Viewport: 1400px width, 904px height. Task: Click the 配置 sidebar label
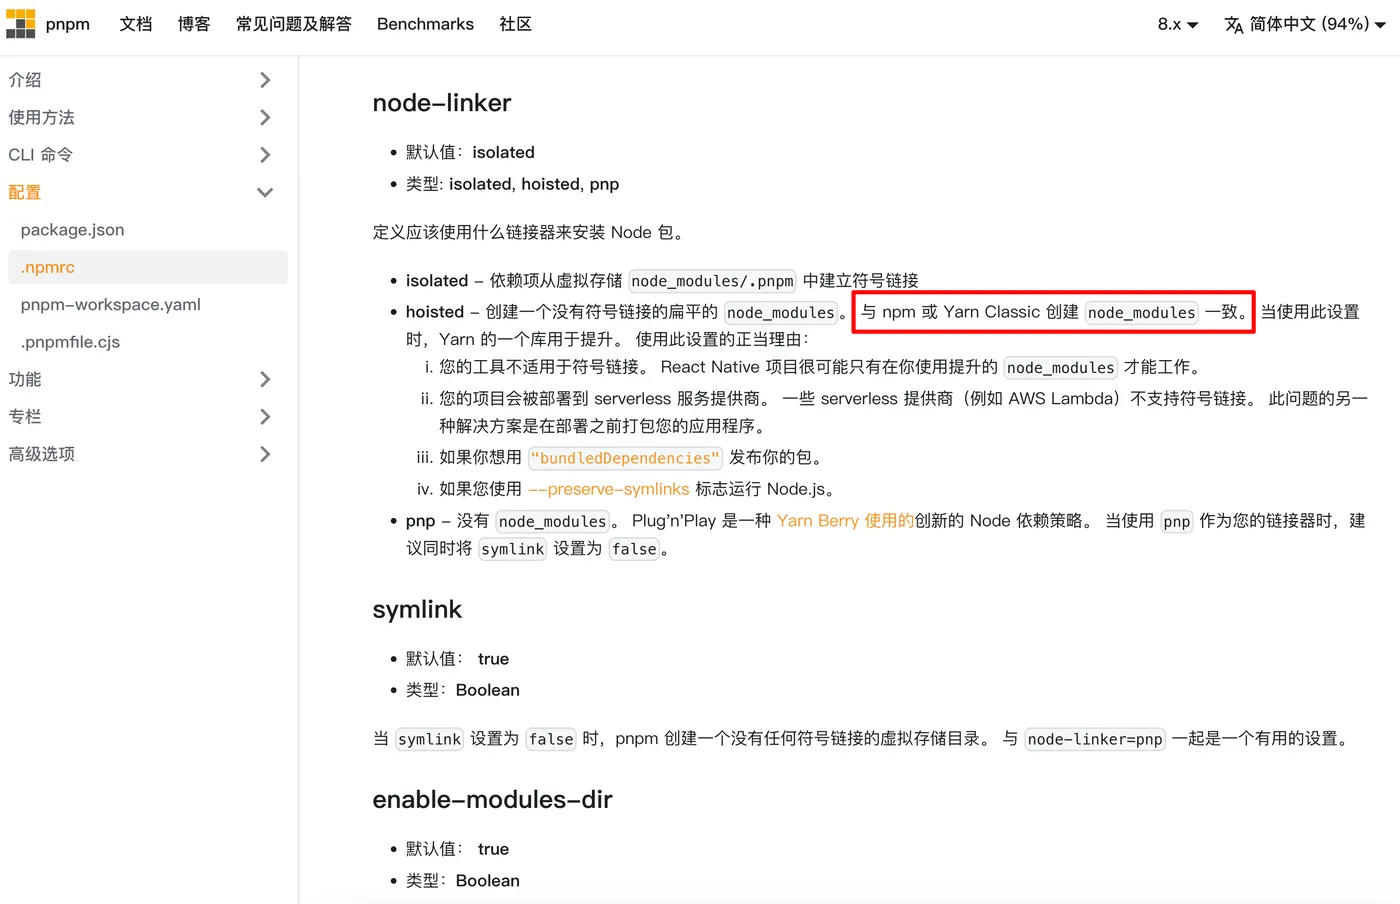(x=25, y=192)
